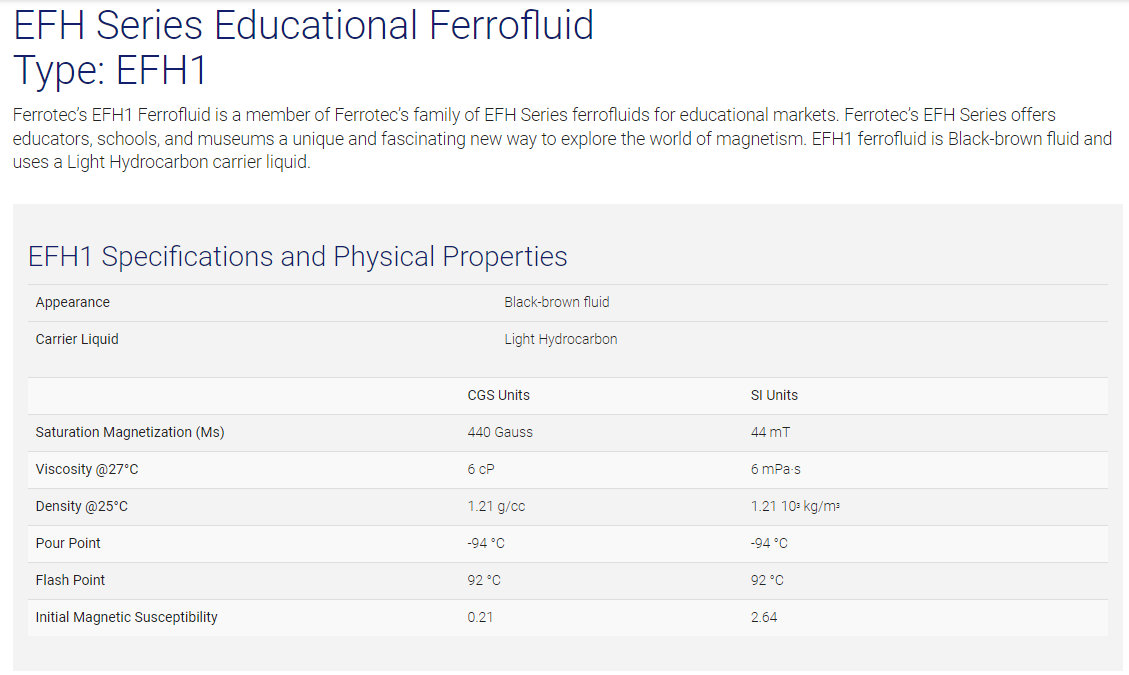
Task: Click the 'Black-brown fluid' value cell
Action: (557, 303)
